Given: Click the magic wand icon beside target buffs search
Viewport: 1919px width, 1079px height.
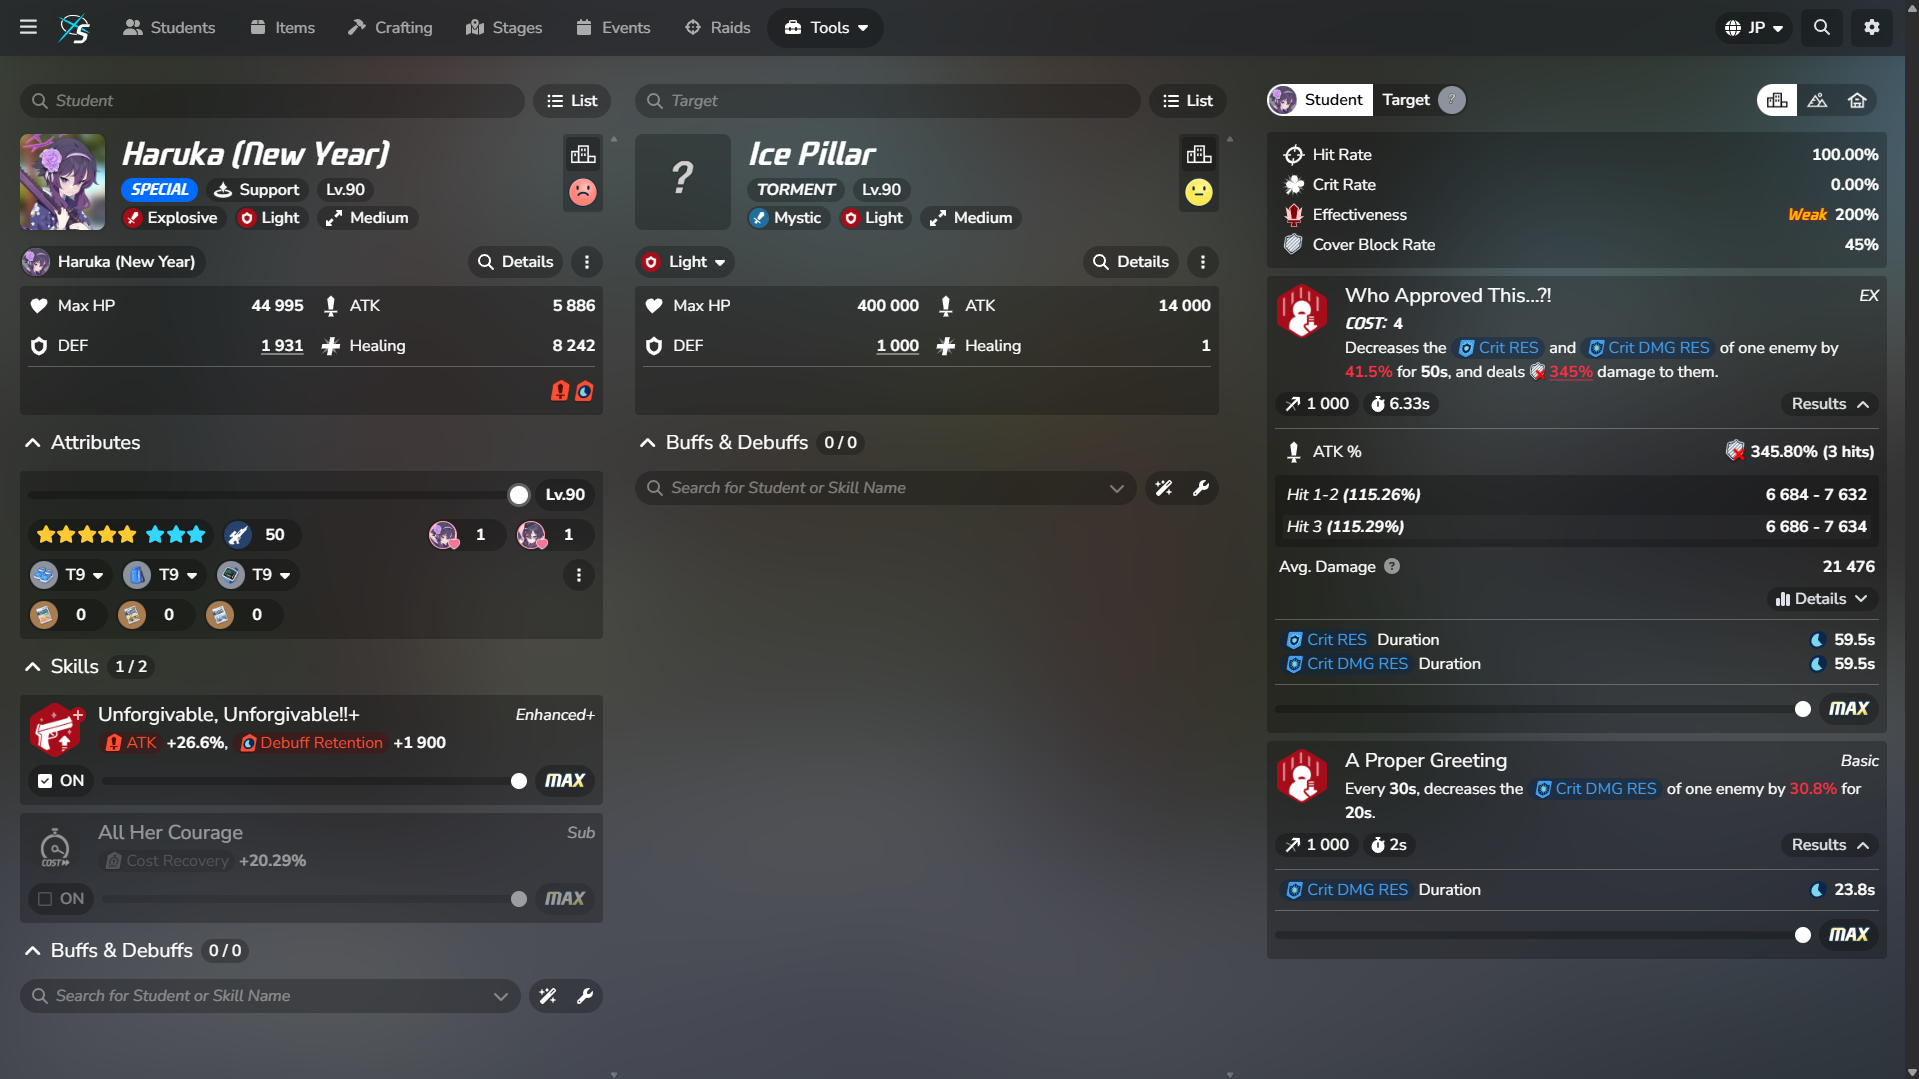Looking at the screenshot, I should tap(1164, 488).
